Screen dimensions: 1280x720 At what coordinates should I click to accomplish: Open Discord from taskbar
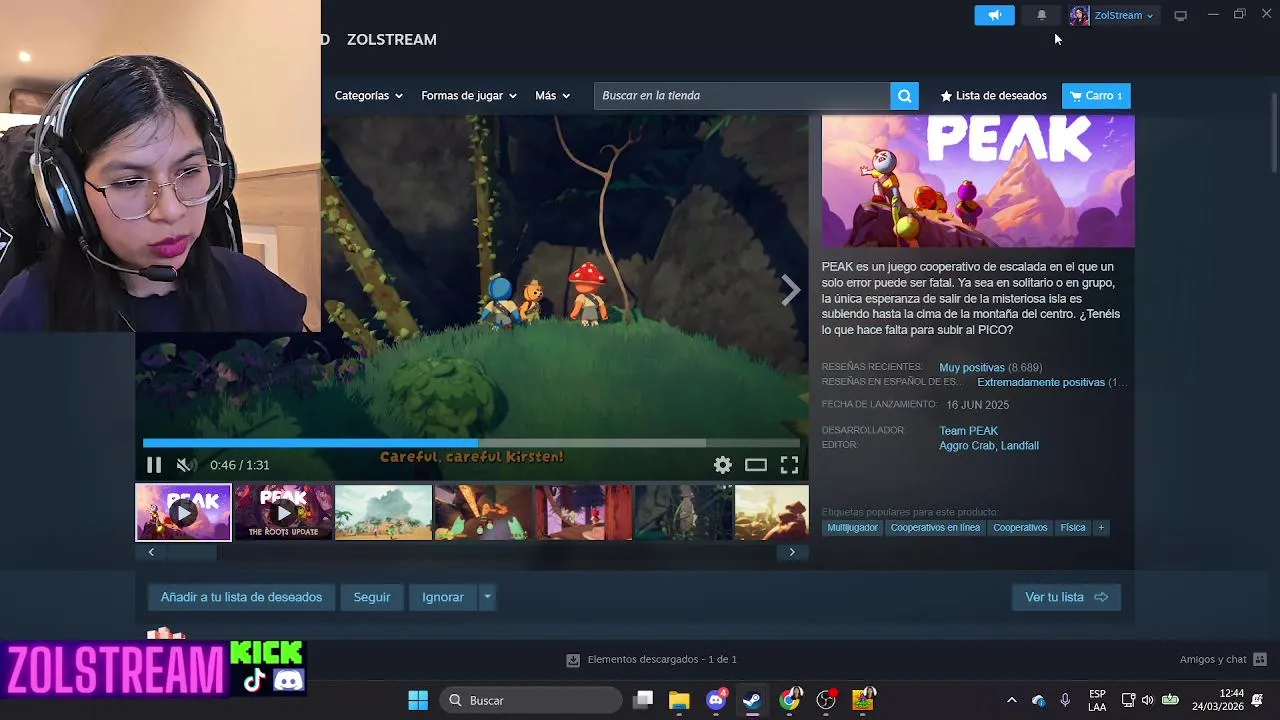[x=716, y=700]
